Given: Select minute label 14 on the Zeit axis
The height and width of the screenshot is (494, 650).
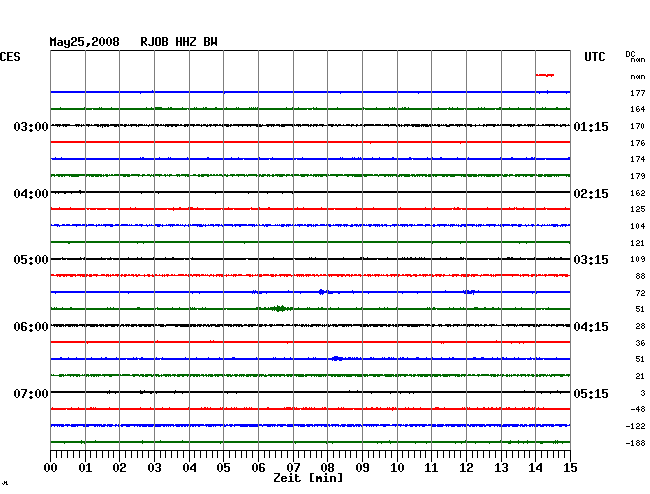Looking at the screenshot, I should click(535, 468).
